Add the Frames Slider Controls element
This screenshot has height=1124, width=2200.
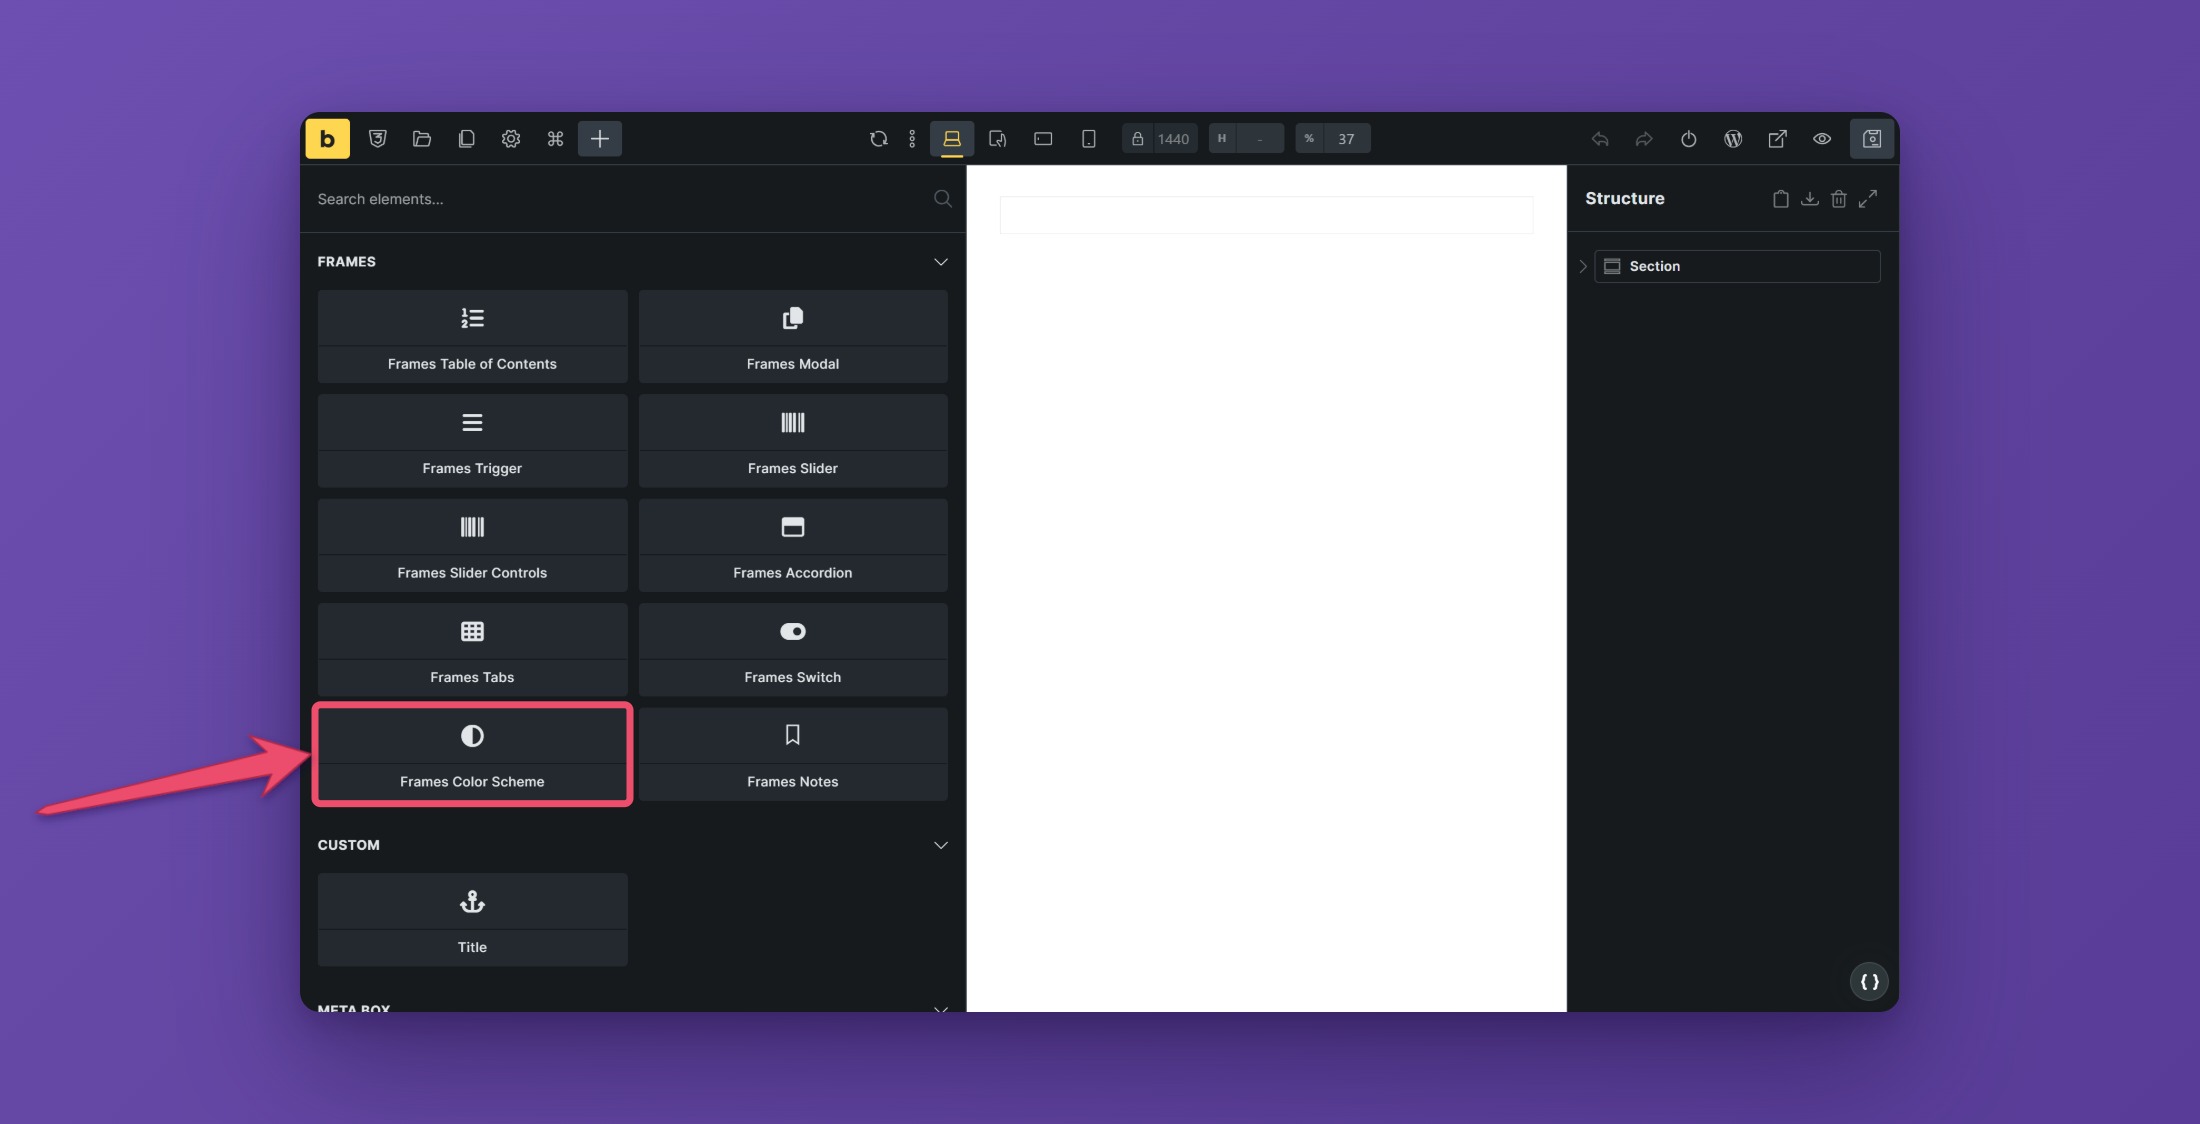click(472, 545)
